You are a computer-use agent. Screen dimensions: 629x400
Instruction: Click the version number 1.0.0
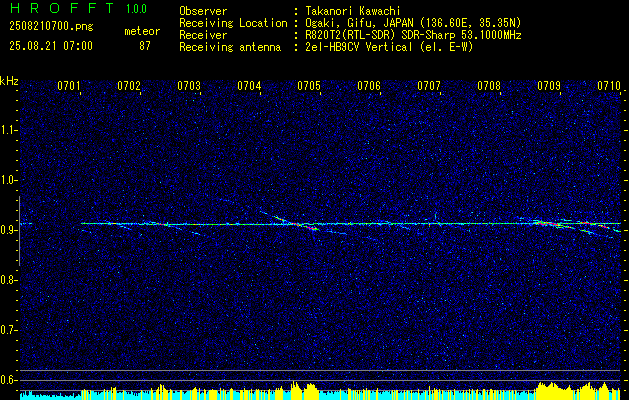coord(136,9)
